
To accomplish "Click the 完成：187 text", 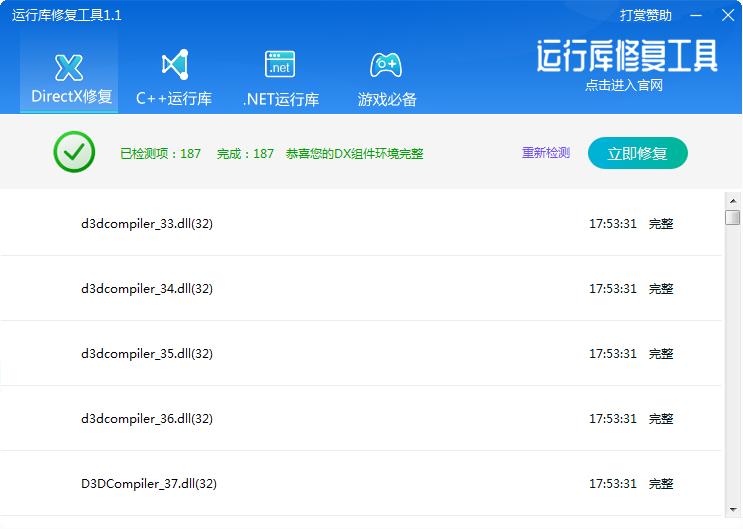I will point(245,154).
